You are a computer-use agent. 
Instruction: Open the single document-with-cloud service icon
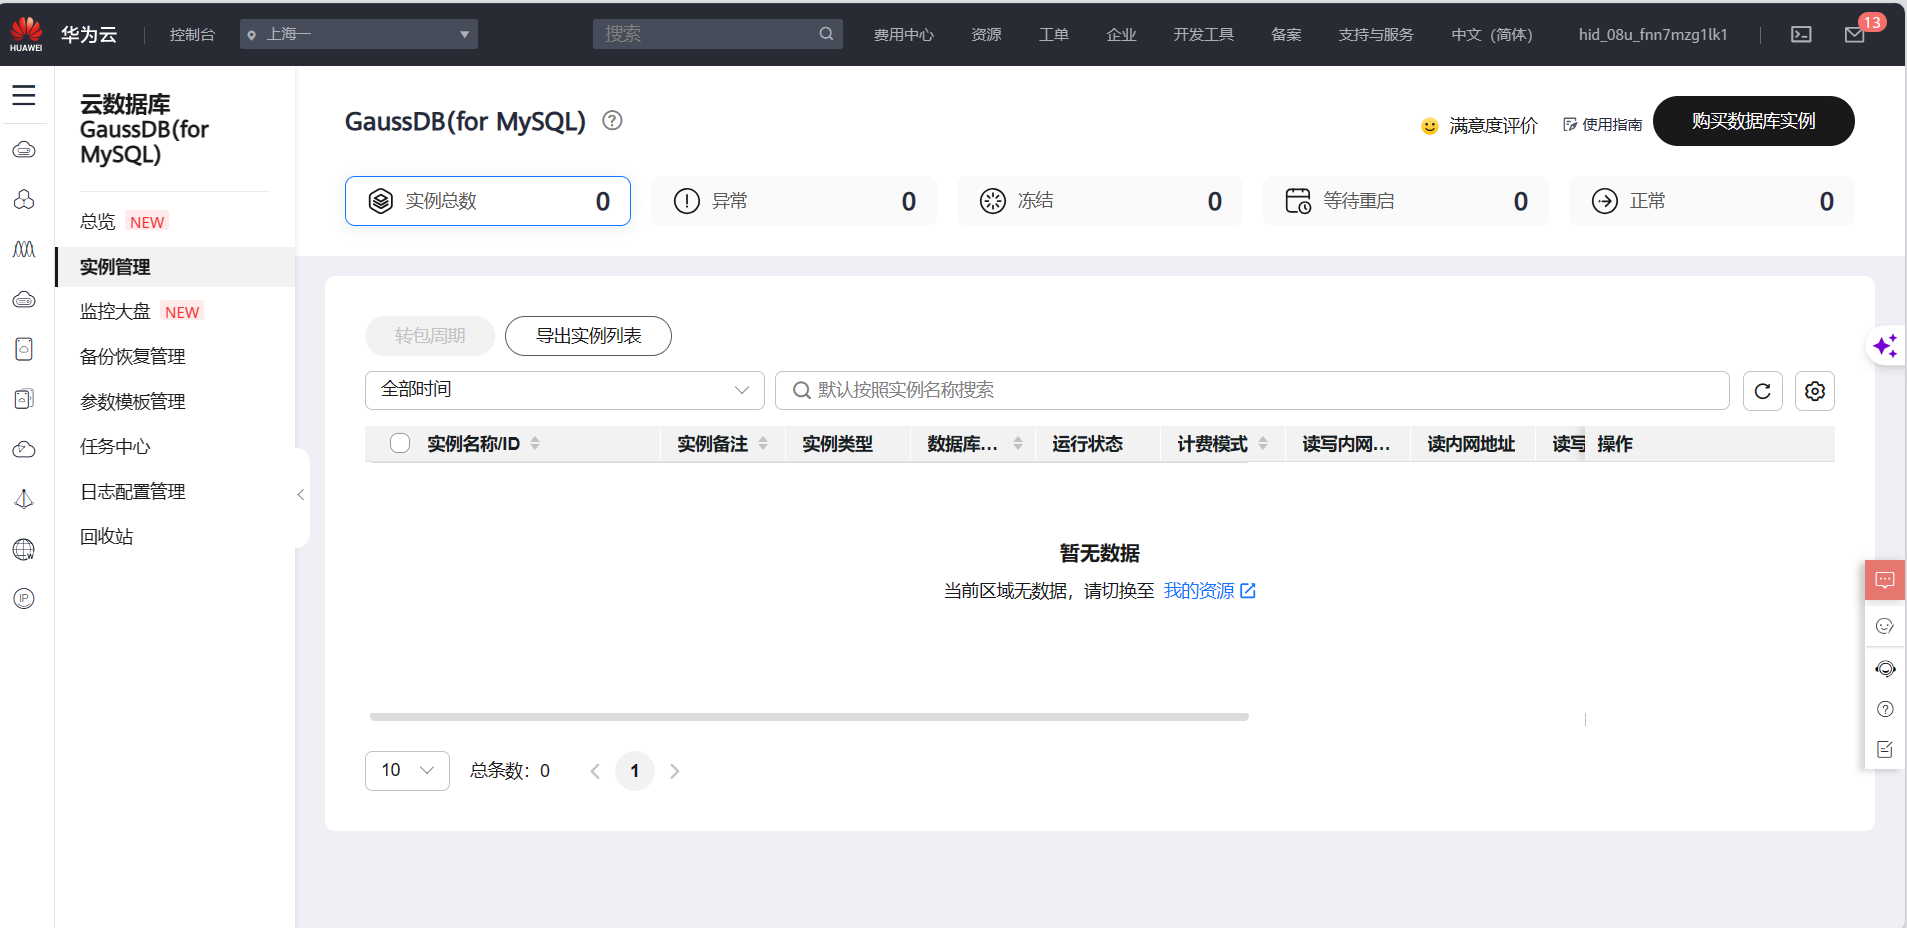coord(24,349)
